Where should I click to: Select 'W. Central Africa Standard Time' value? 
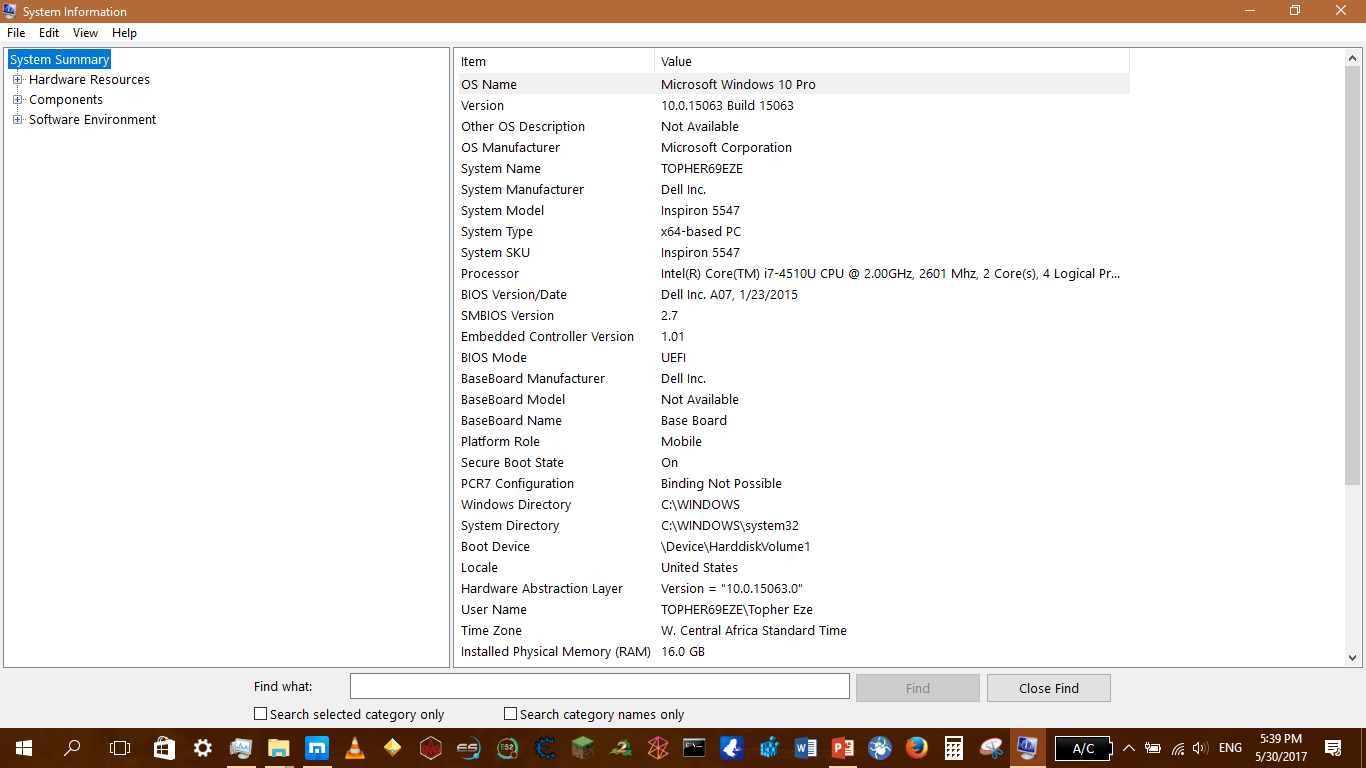point(754,631)
